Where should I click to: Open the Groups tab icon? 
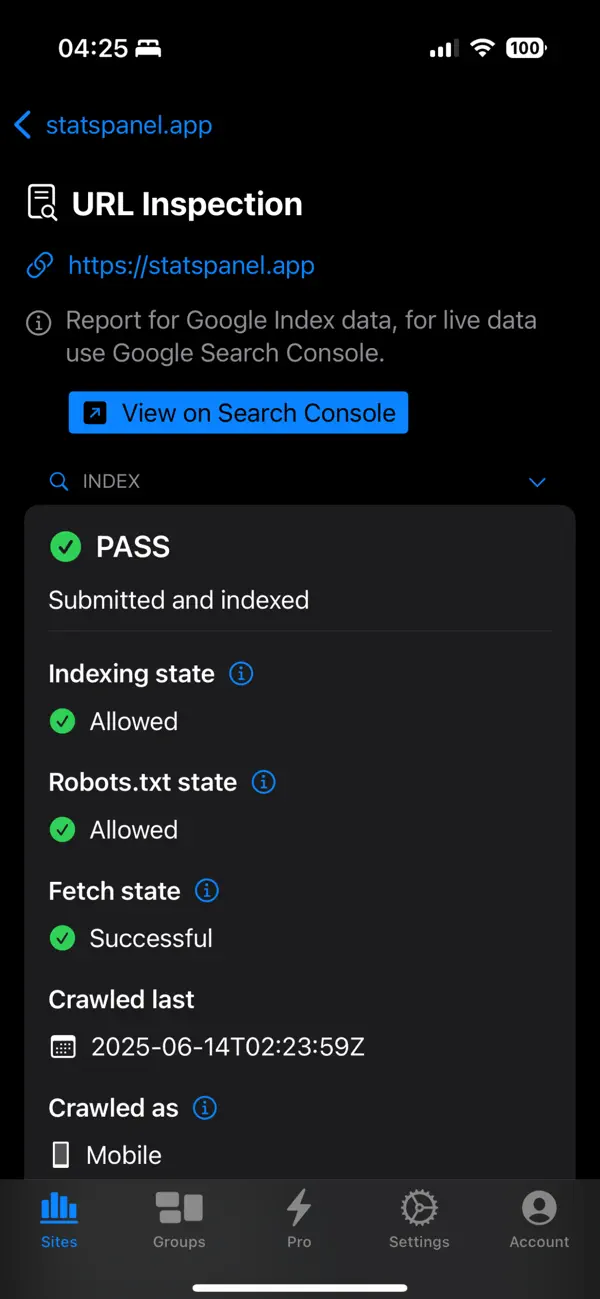pos(178,1209)
